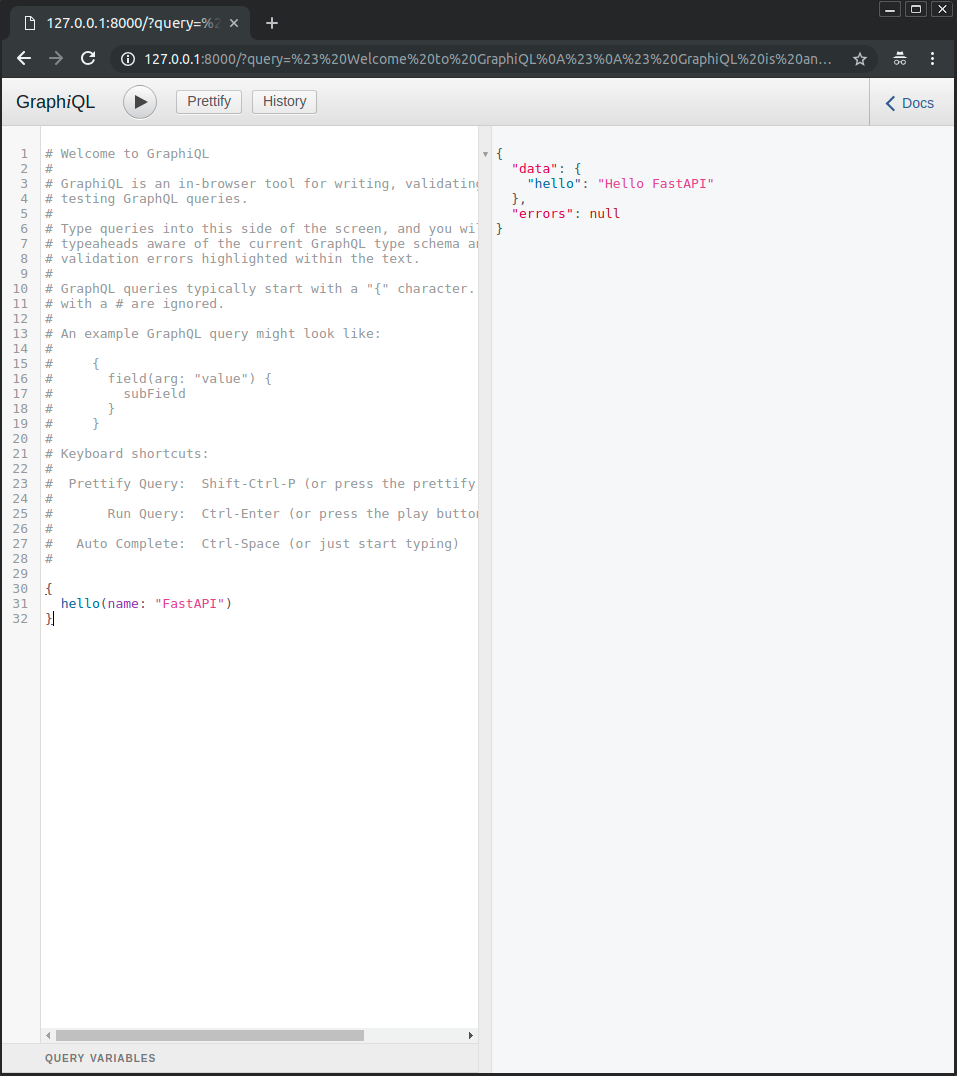Click the browser forward arrow
This screenshot has width=957, height=1076.
[56, 59]
